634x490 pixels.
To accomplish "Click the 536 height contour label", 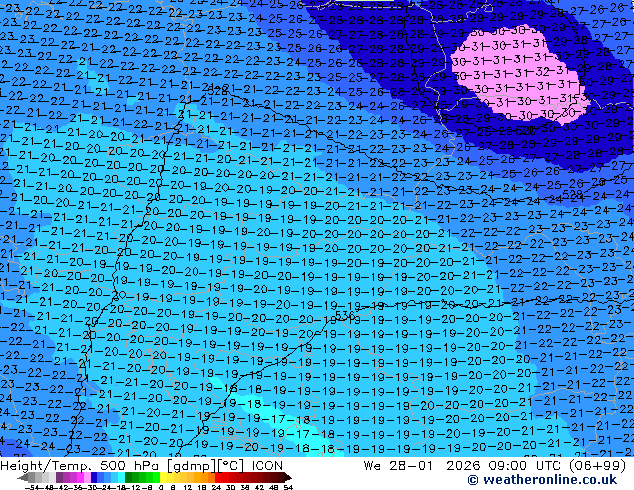I will [x=345, y=315].
